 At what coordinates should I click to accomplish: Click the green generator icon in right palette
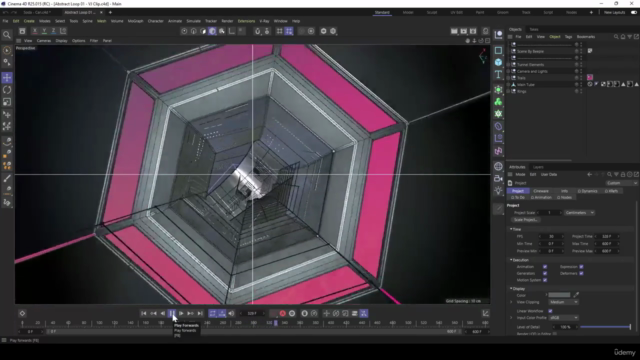tap(498, 89)
